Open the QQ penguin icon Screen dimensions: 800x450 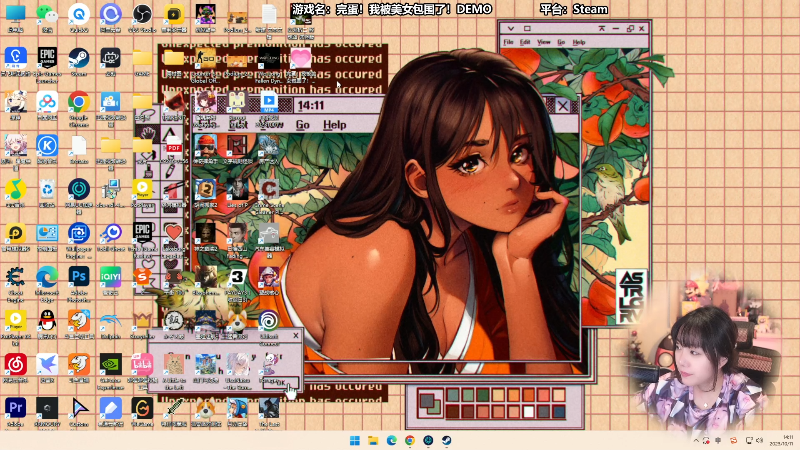[47, 321]
